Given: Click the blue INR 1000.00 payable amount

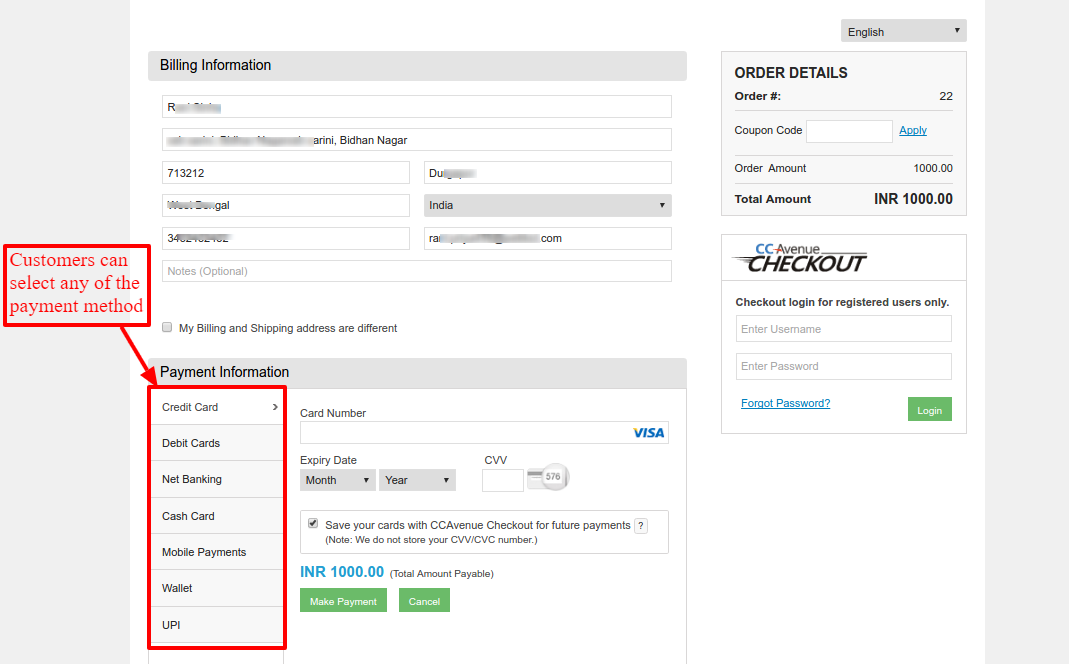Looking at the screenshot, I should tap(342, 572).
